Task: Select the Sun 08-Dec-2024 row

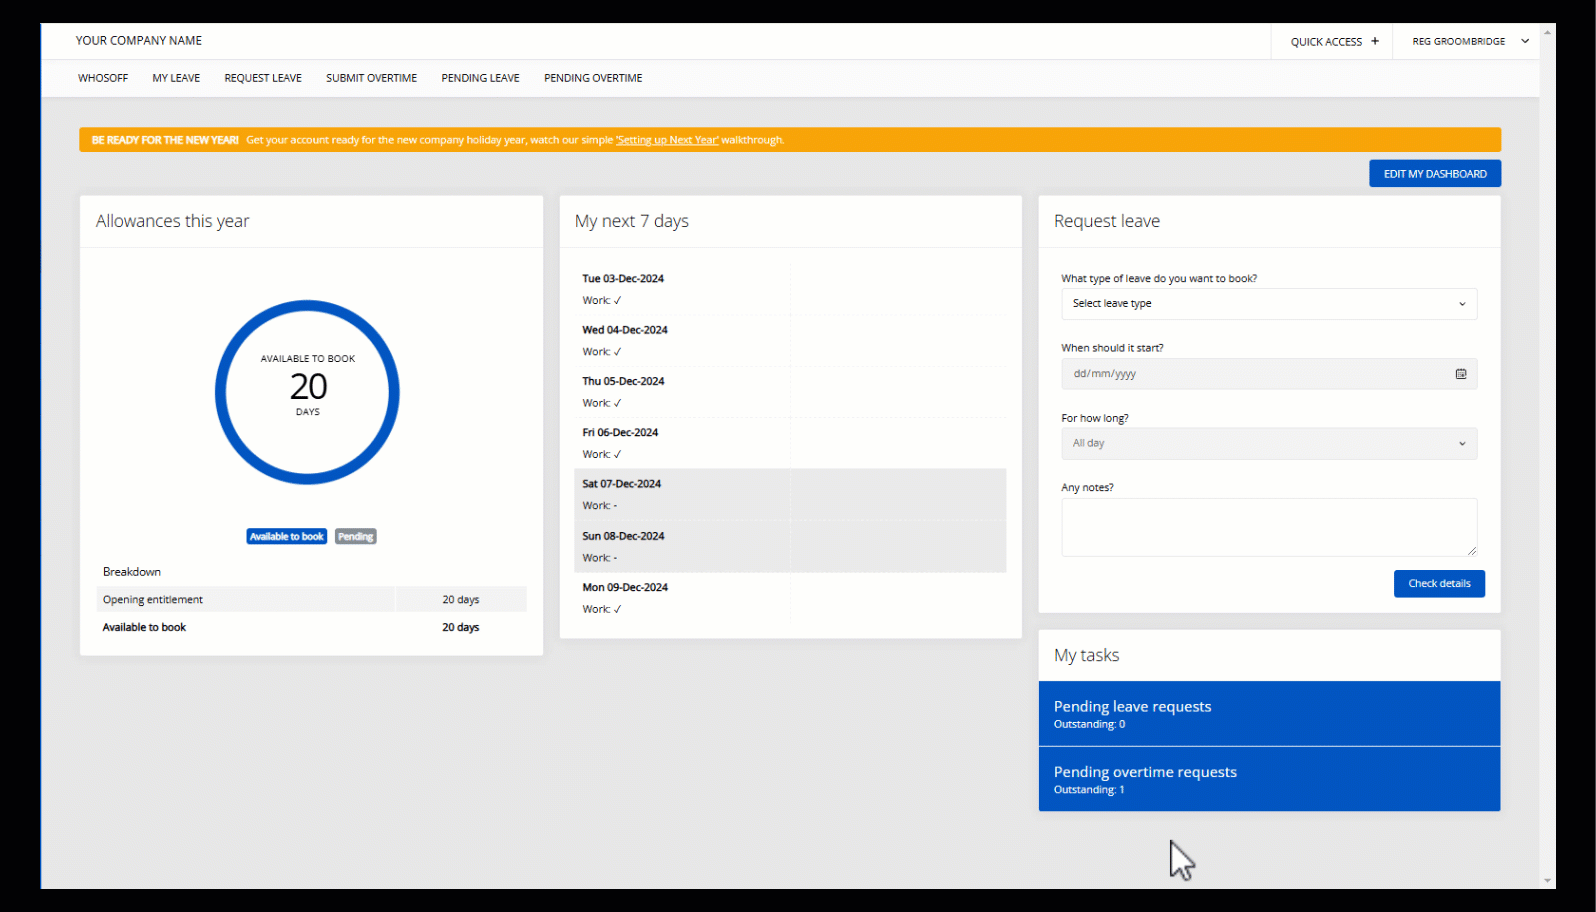Action: pos(790,547)
